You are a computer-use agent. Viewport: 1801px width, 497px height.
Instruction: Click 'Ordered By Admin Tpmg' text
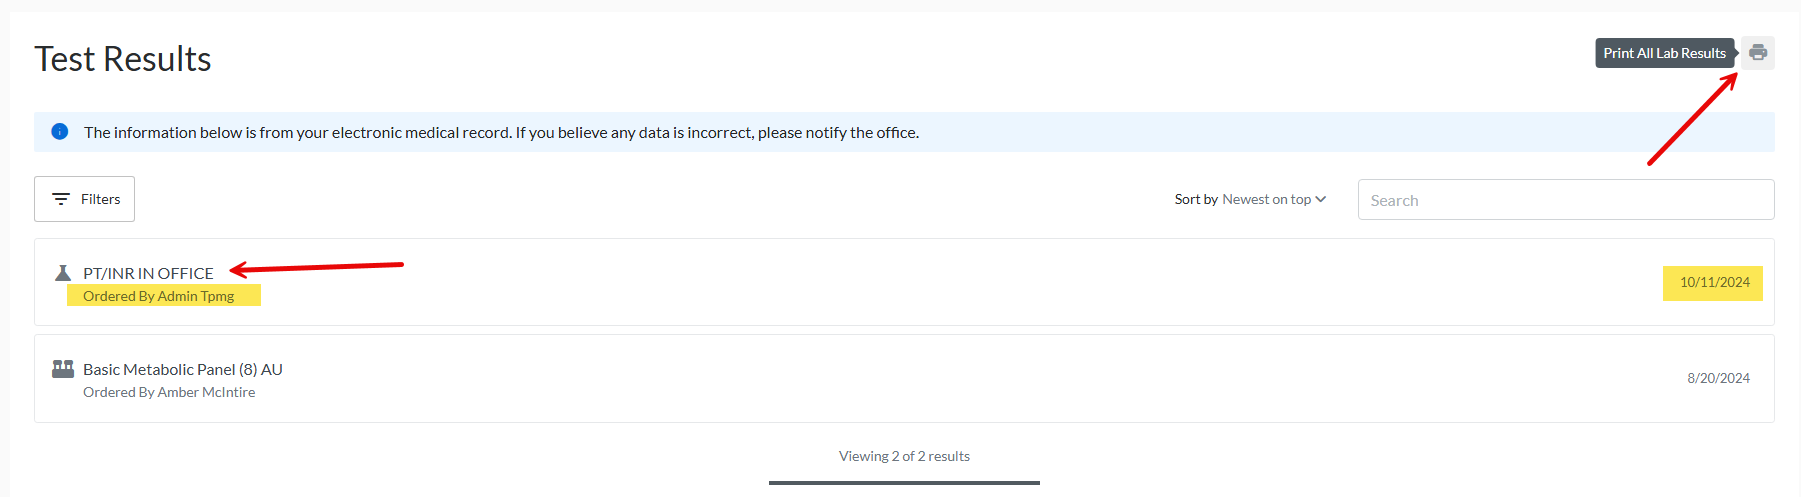(x=158, y=296)
